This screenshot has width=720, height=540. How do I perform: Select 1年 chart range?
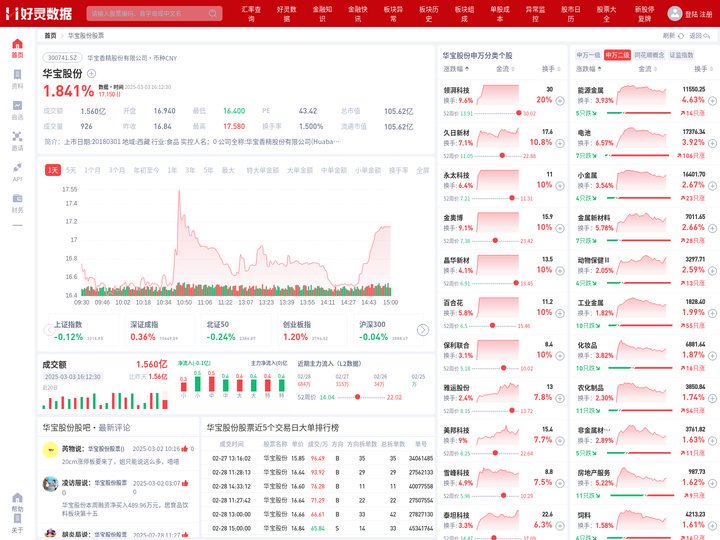(x=172, y=170)
